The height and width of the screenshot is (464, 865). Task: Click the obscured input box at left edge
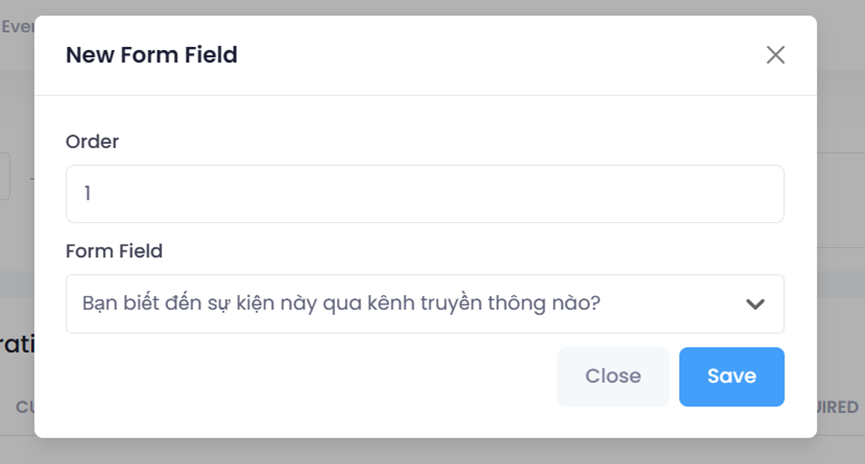tap(5, 176)
